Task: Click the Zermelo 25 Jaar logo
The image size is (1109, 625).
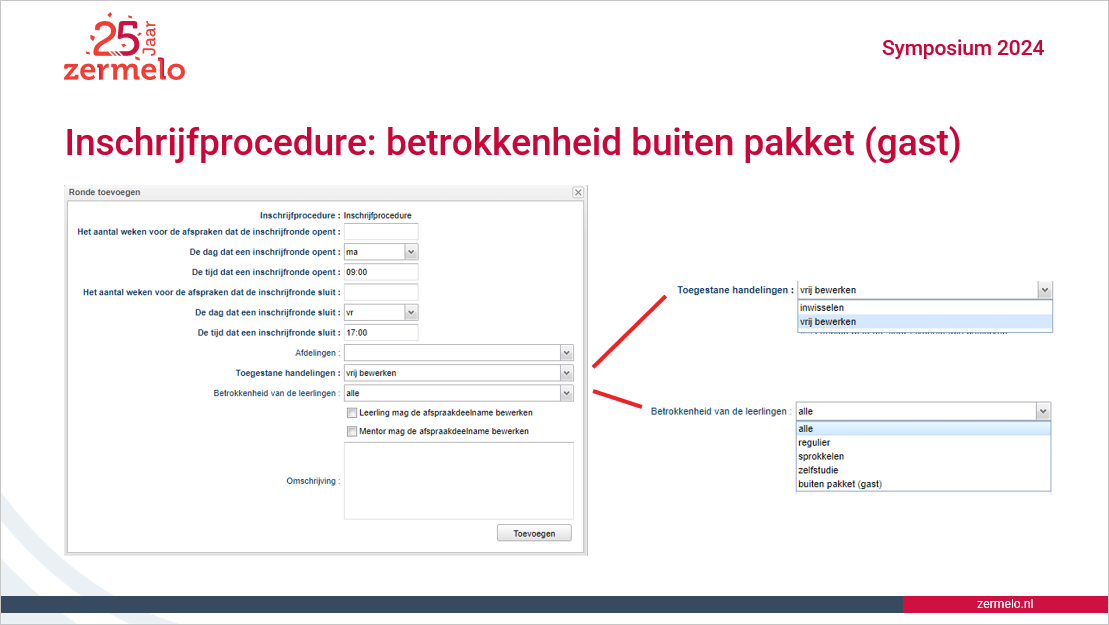Action: pos(124,47)
